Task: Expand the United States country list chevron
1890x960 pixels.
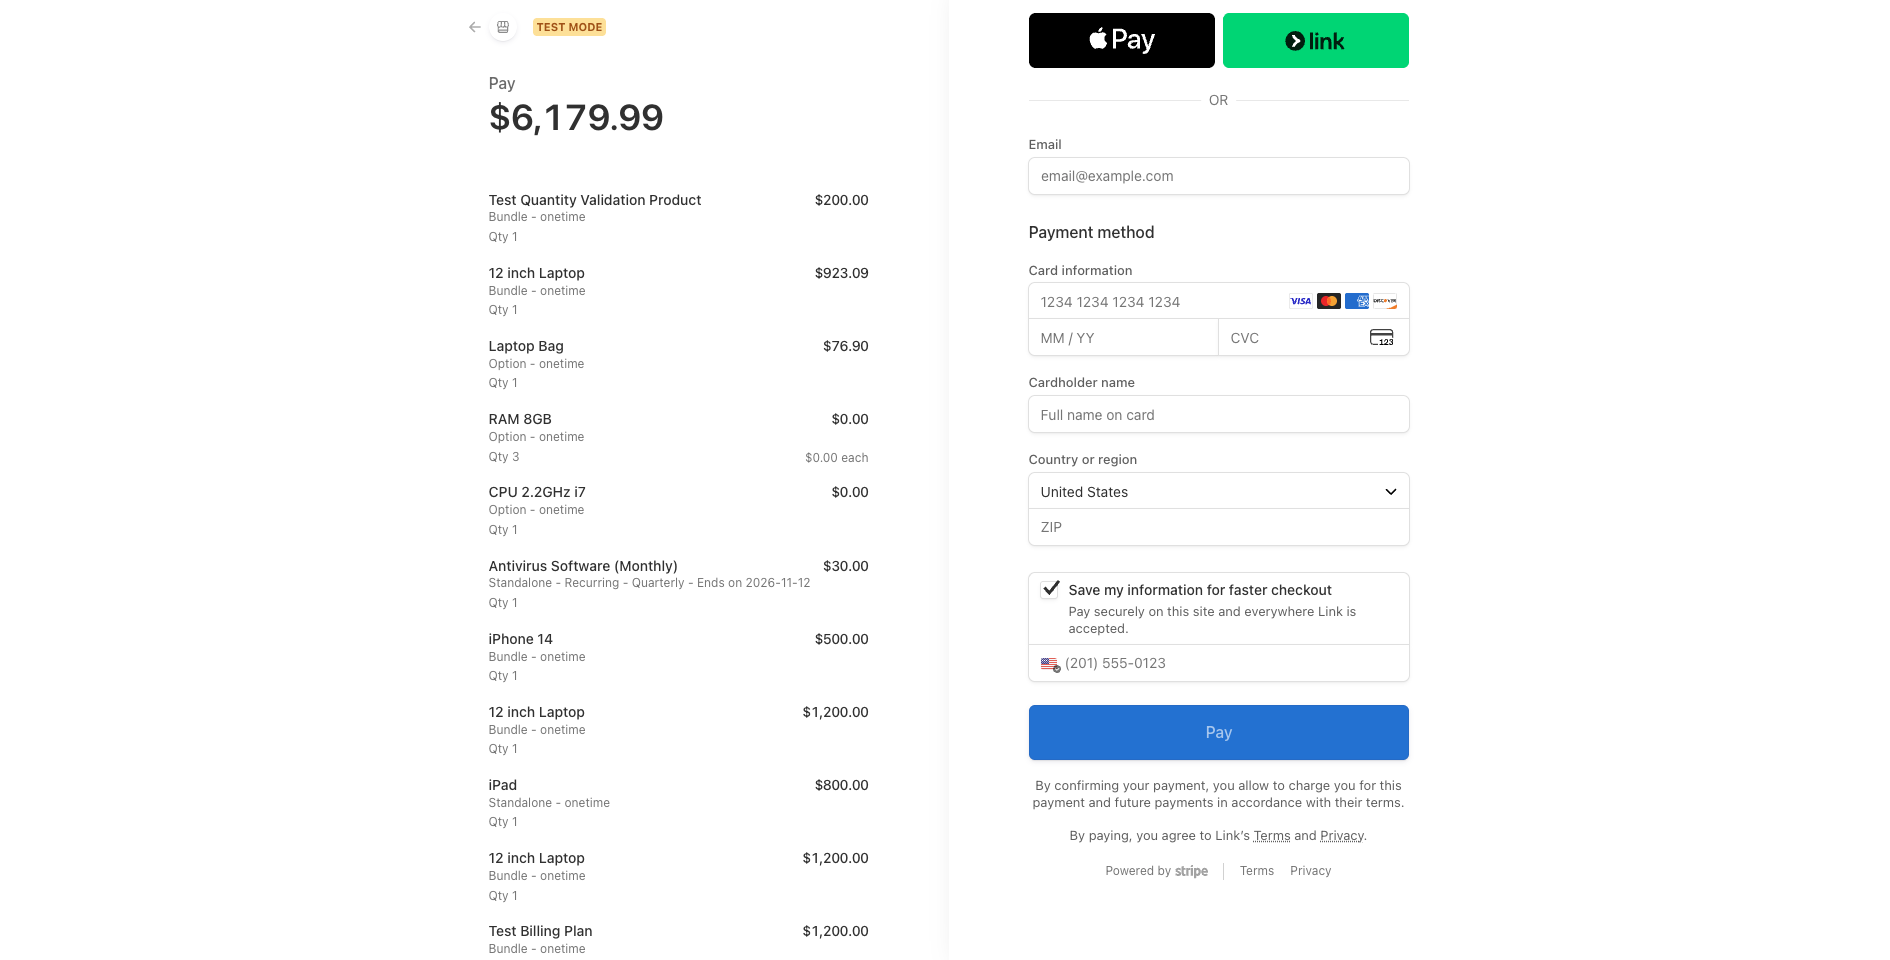Action: pos(1390,491)
